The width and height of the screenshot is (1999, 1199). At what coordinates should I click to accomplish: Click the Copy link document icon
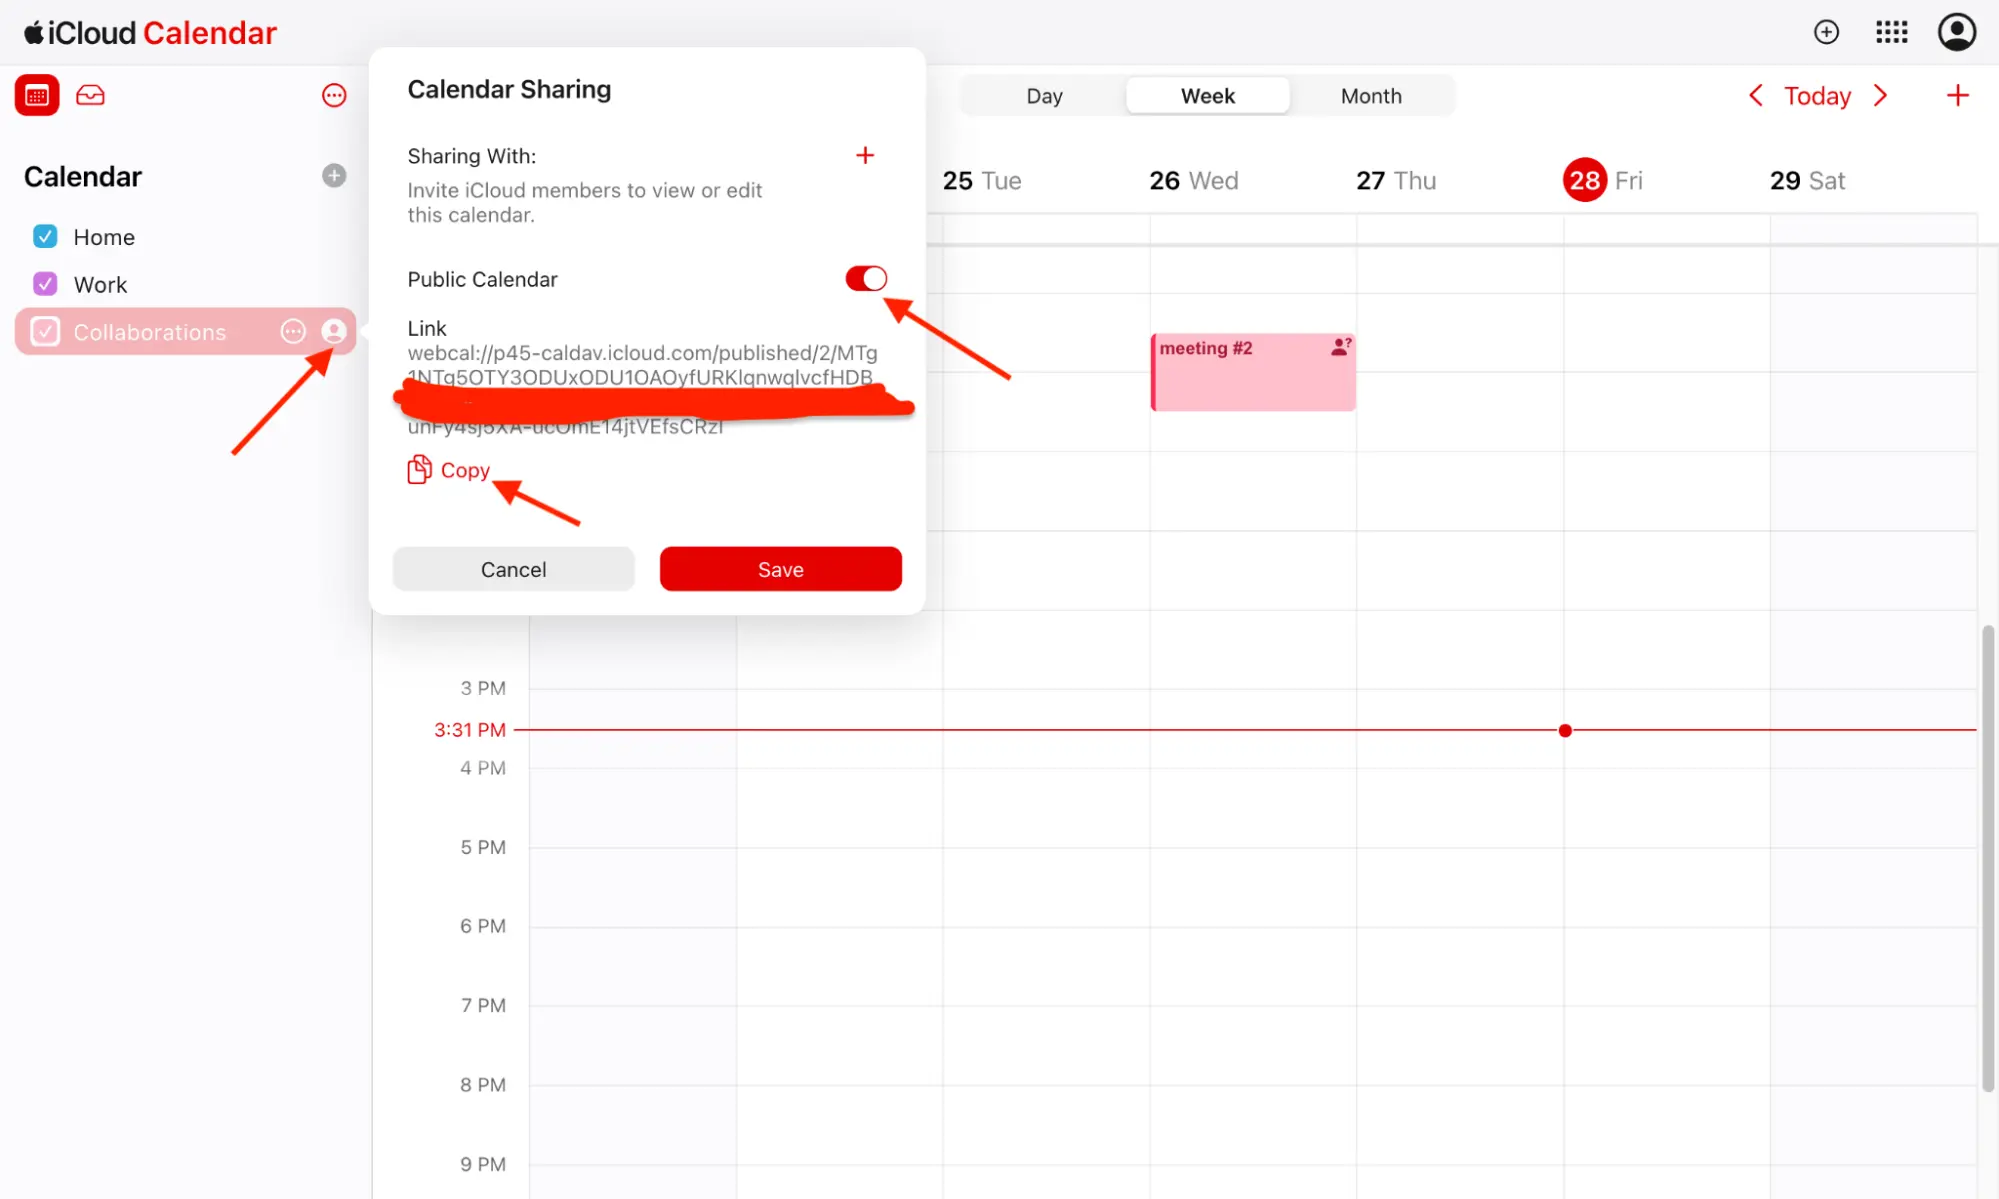tap(419, 469)
